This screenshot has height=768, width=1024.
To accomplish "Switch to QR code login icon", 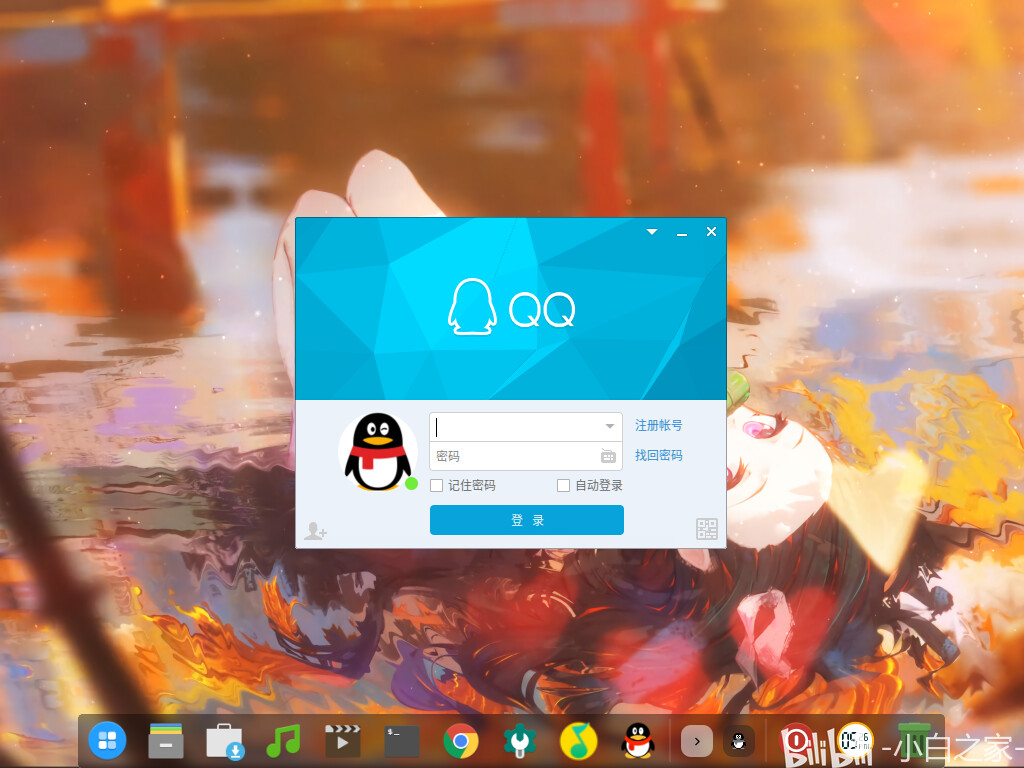I will (707, 529).
